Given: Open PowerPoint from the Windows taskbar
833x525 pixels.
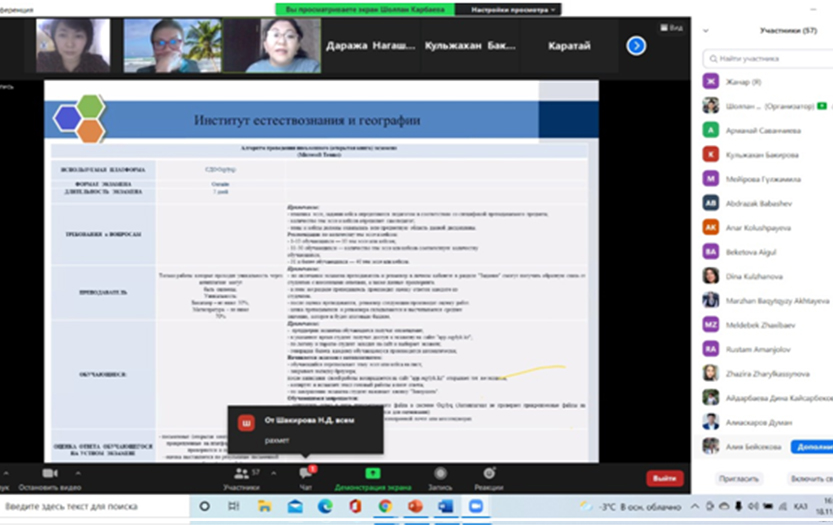Looking at the screenshot, I should [x=415, y=507].
